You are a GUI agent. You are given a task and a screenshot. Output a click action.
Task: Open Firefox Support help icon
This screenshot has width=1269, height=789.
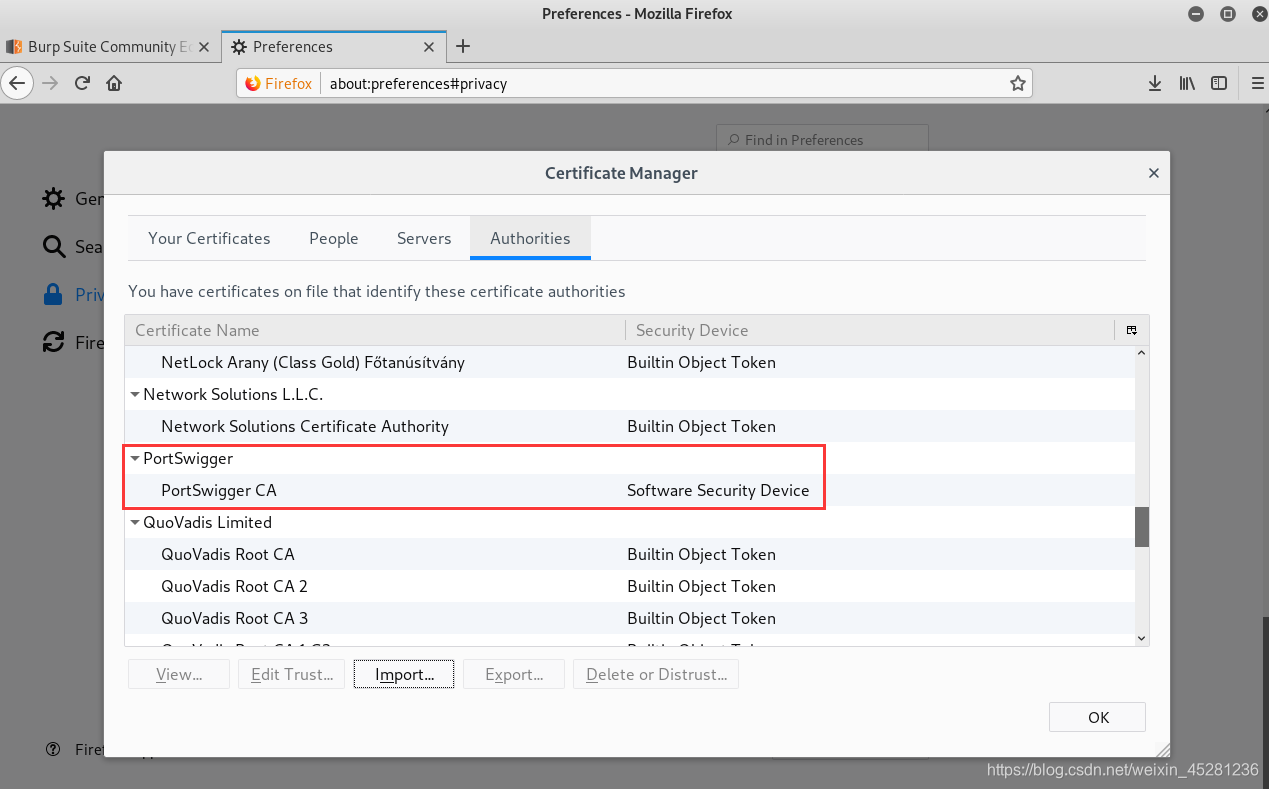click(53, 749)
